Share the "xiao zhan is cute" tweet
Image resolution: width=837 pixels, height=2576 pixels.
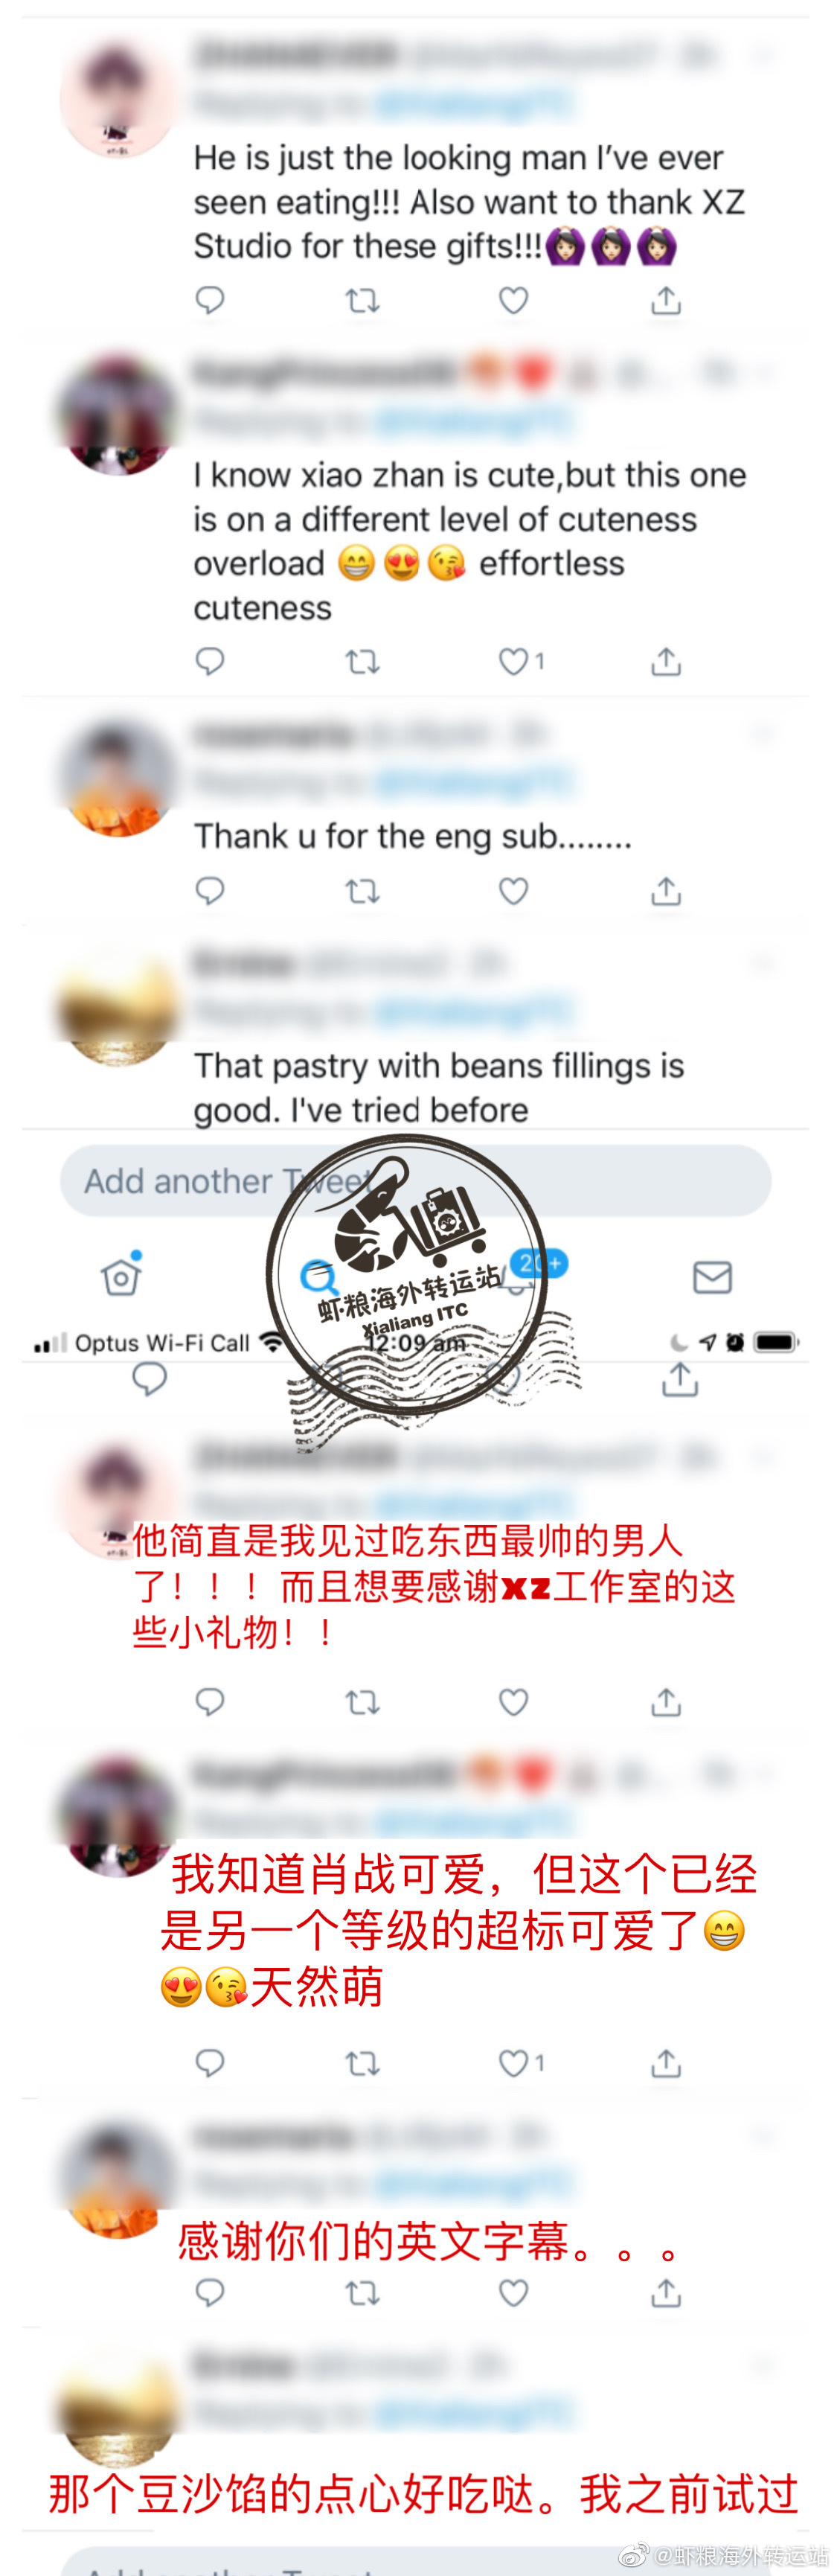click(666, 661)
